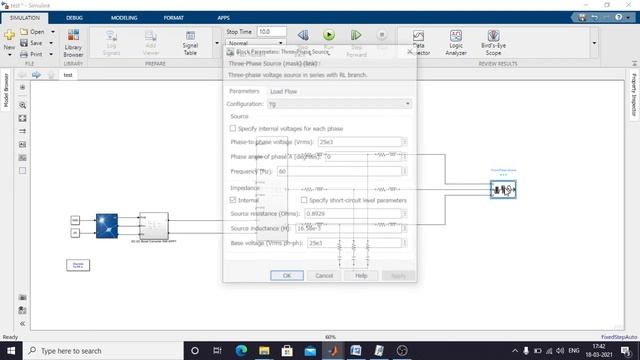
Task: Expand the Prepare gallery arrow
Action: coord(217,43)
